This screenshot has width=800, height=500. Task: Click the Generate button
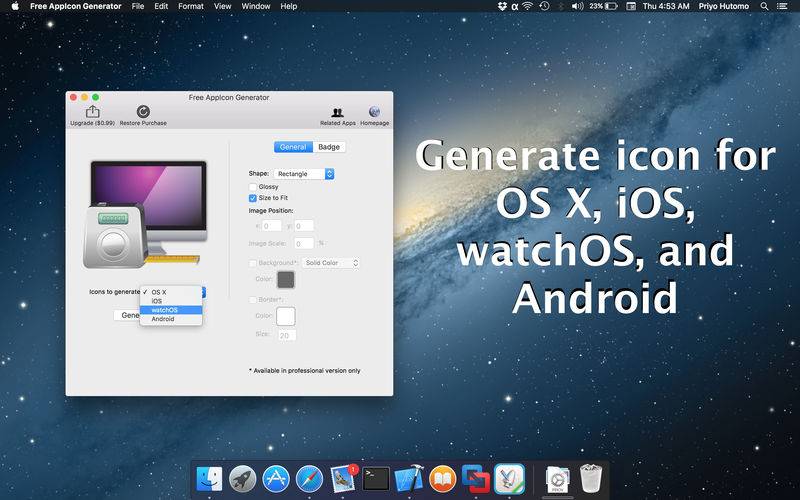(127, 315)
